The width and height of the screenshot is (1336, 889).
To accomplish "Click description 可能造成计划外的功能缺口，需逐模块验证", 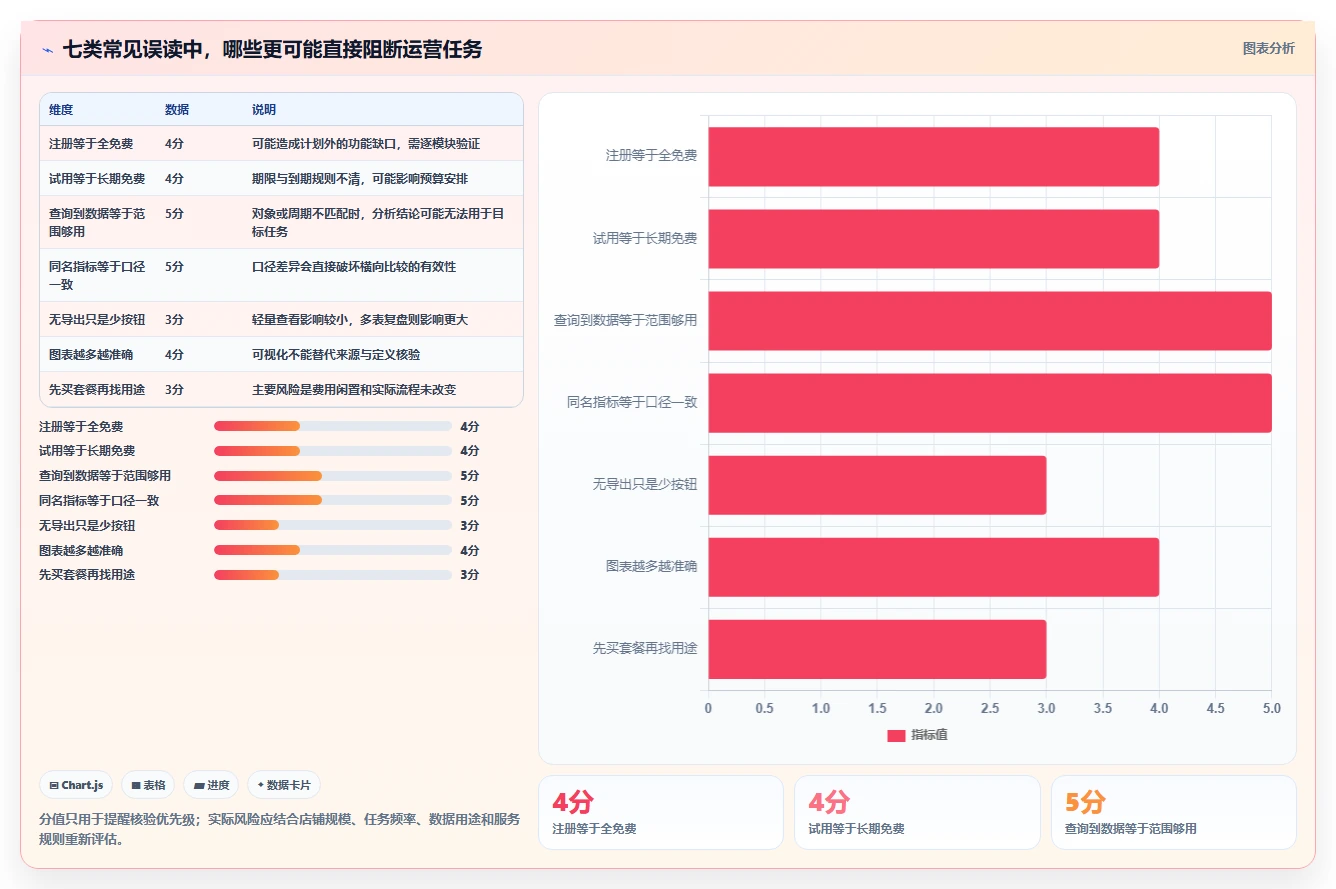I will 366,144.
